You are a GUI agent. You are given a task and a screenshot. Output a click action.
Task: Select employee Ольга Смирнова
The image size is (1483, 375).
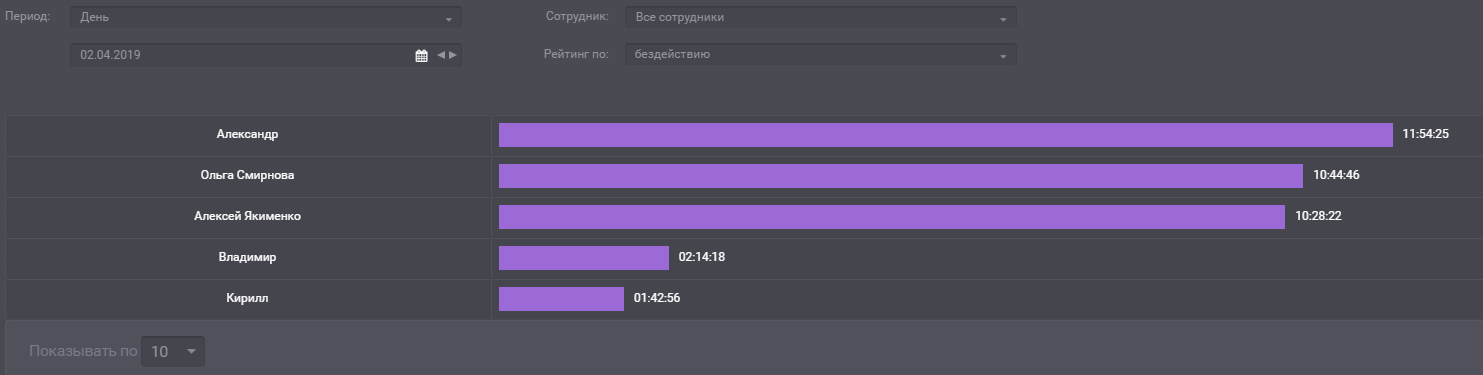coord(247,175)
